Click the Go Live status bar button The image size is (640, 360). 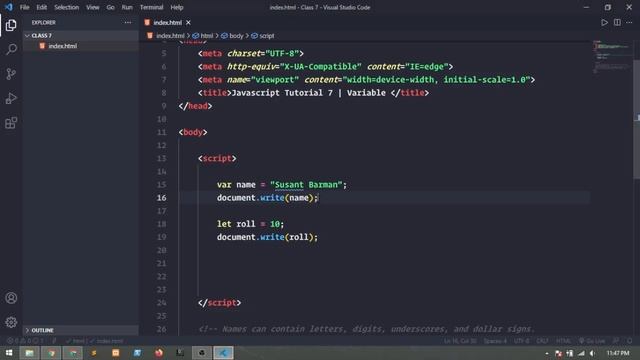point(592,341)
